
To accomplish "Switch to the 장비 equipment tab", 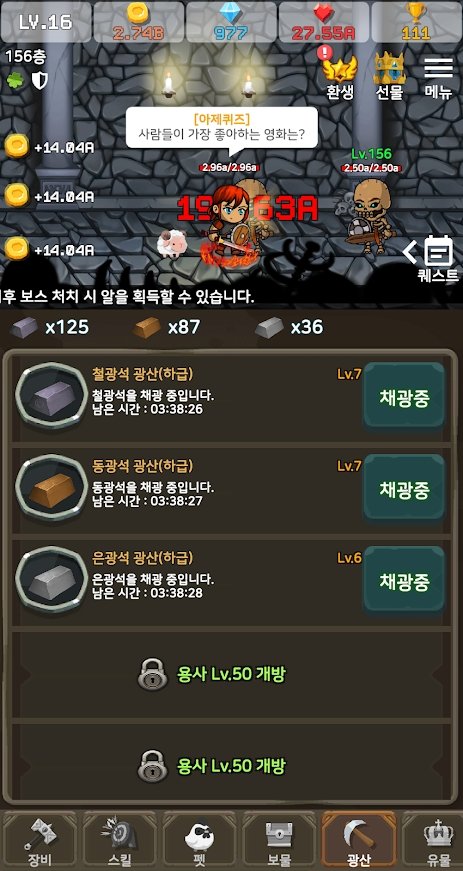I will [39, 840].
